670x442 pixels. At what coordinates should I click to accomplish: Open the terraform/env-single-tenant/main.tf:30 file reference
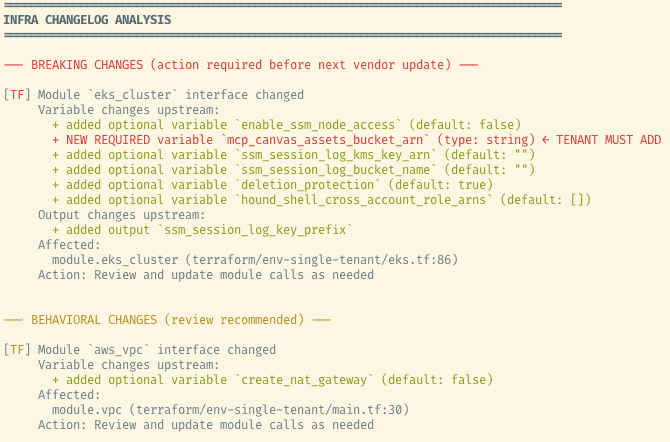[x=269, y=410]
